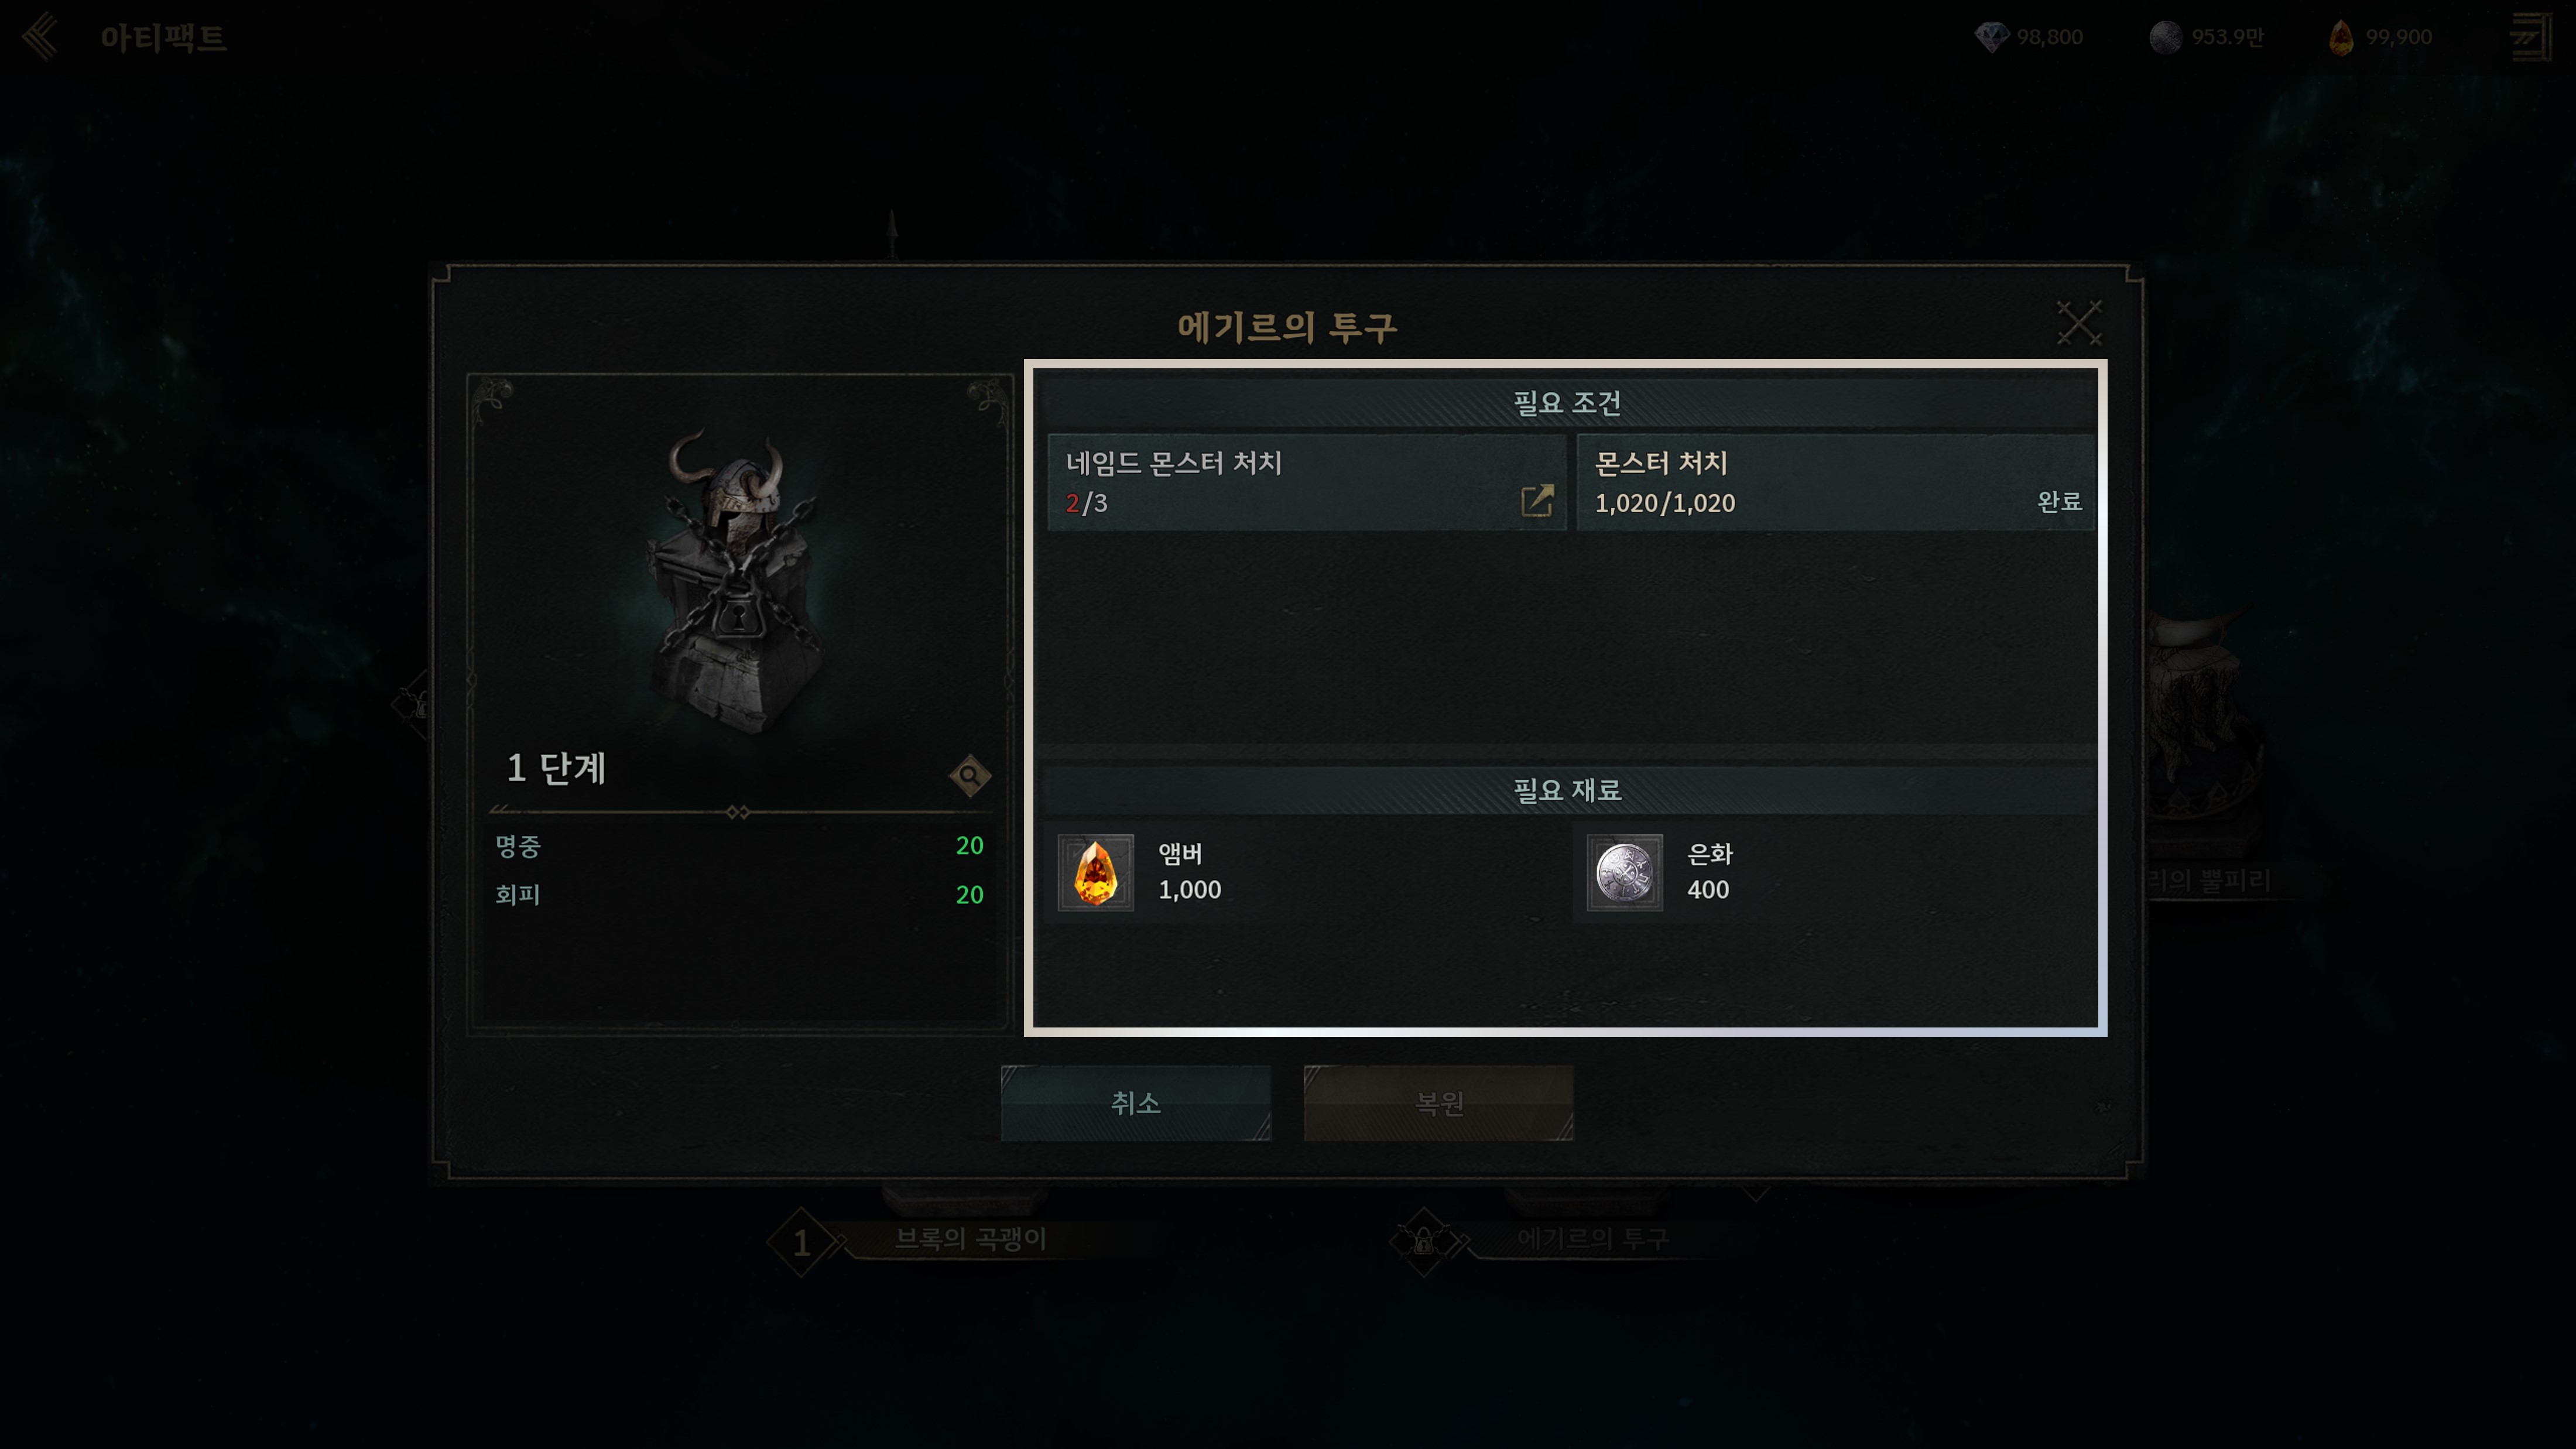Open shortcut link for 네임드 몬스터 처치
Viewport: 2576px width, 1449px height.
click(x=1537, y=500)
